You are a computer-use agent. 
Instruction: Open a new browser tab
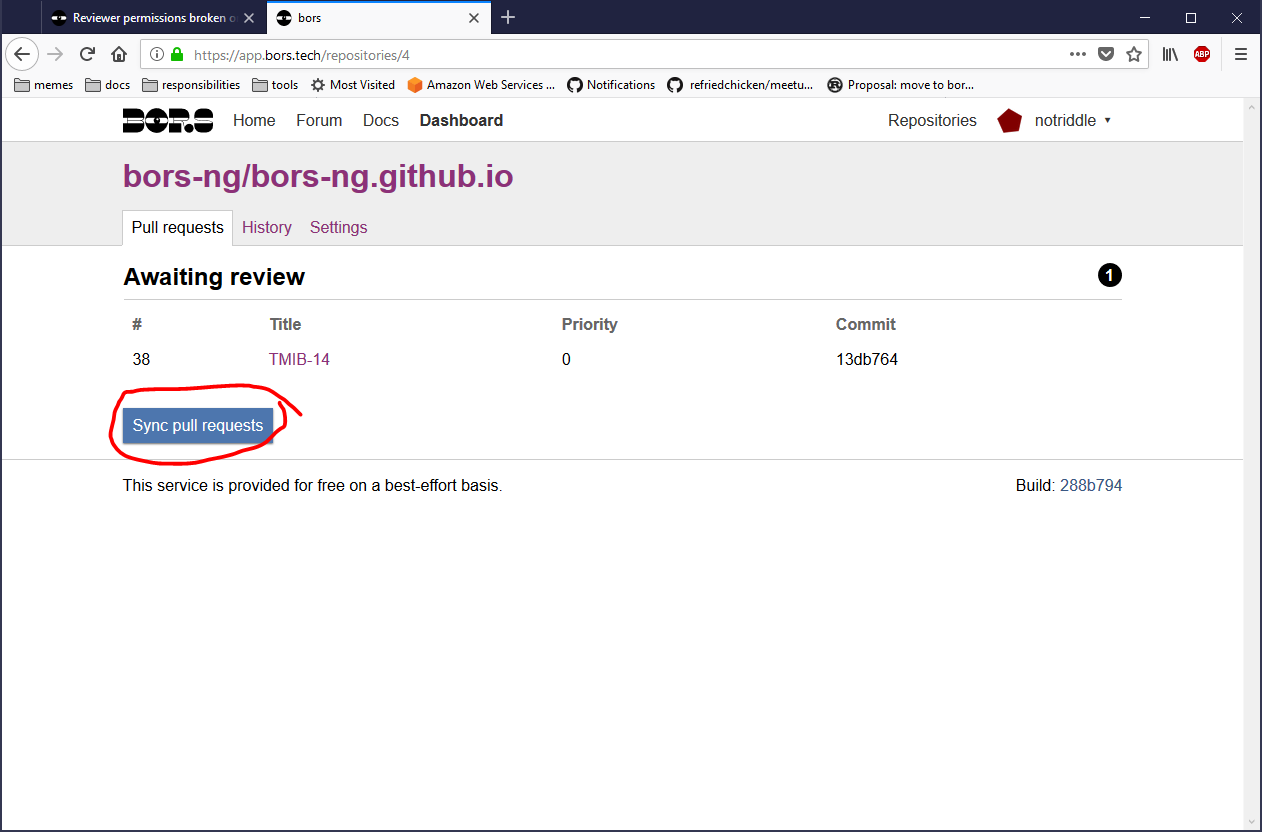pos(508,17)
